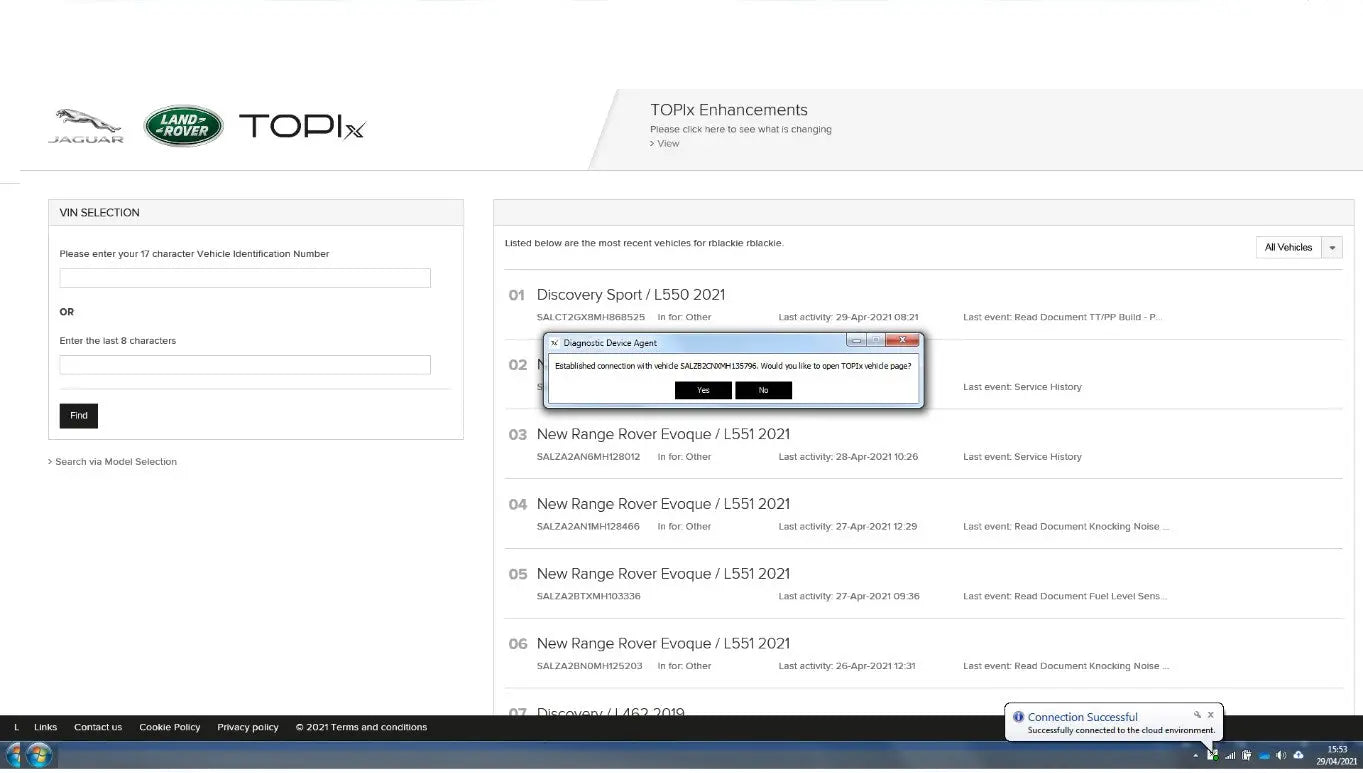Open Discovery Sport / L550 2021 vehicle
Viewport: 1363px width, 773px height.
pyautogui.click(x=630, y=295)
